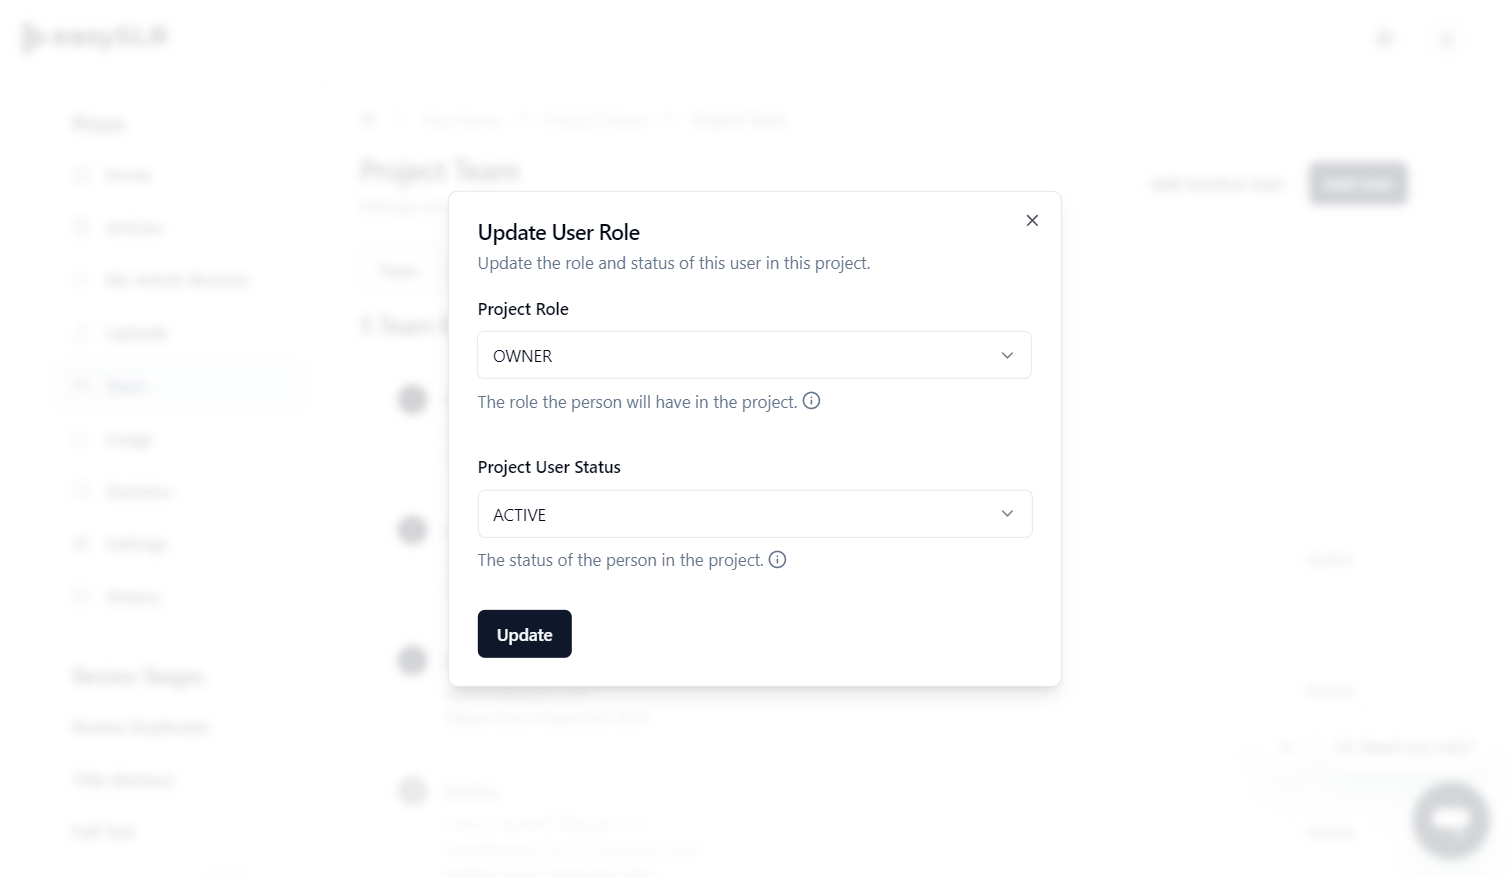Open Home in the sidebar
Image resolution: width=1509 pixels, height=877 pixels.
pyautogui.click(x=129, y=176)
